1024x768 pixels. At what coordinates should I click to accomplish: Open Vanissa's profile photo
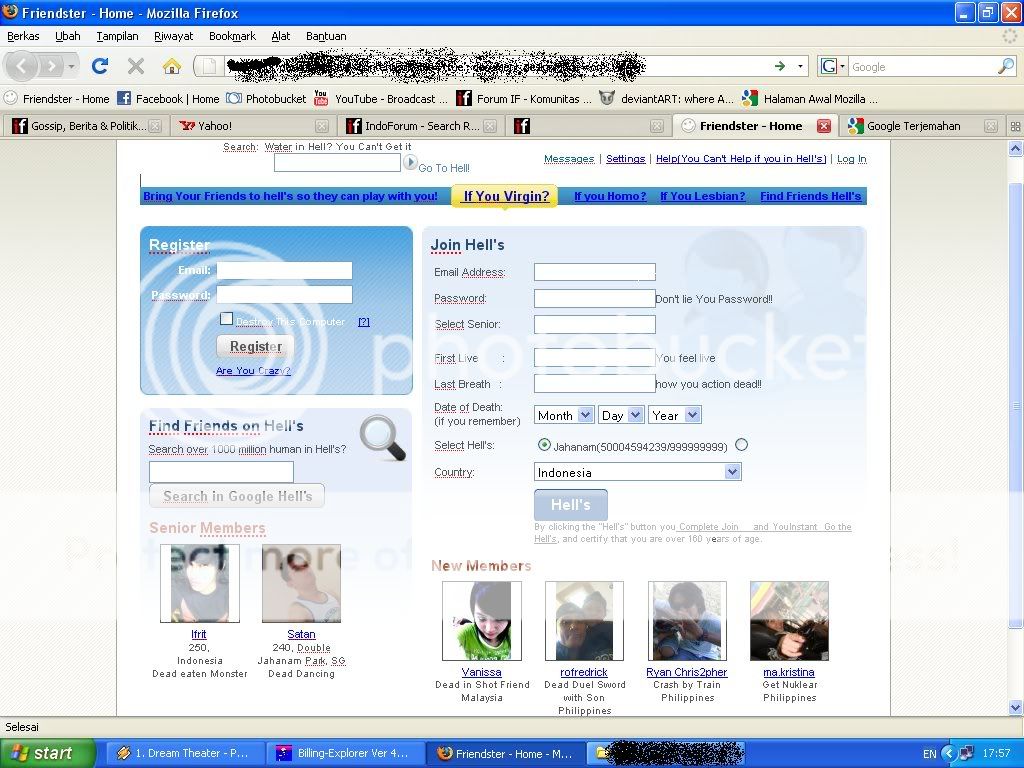click(482, 621)
